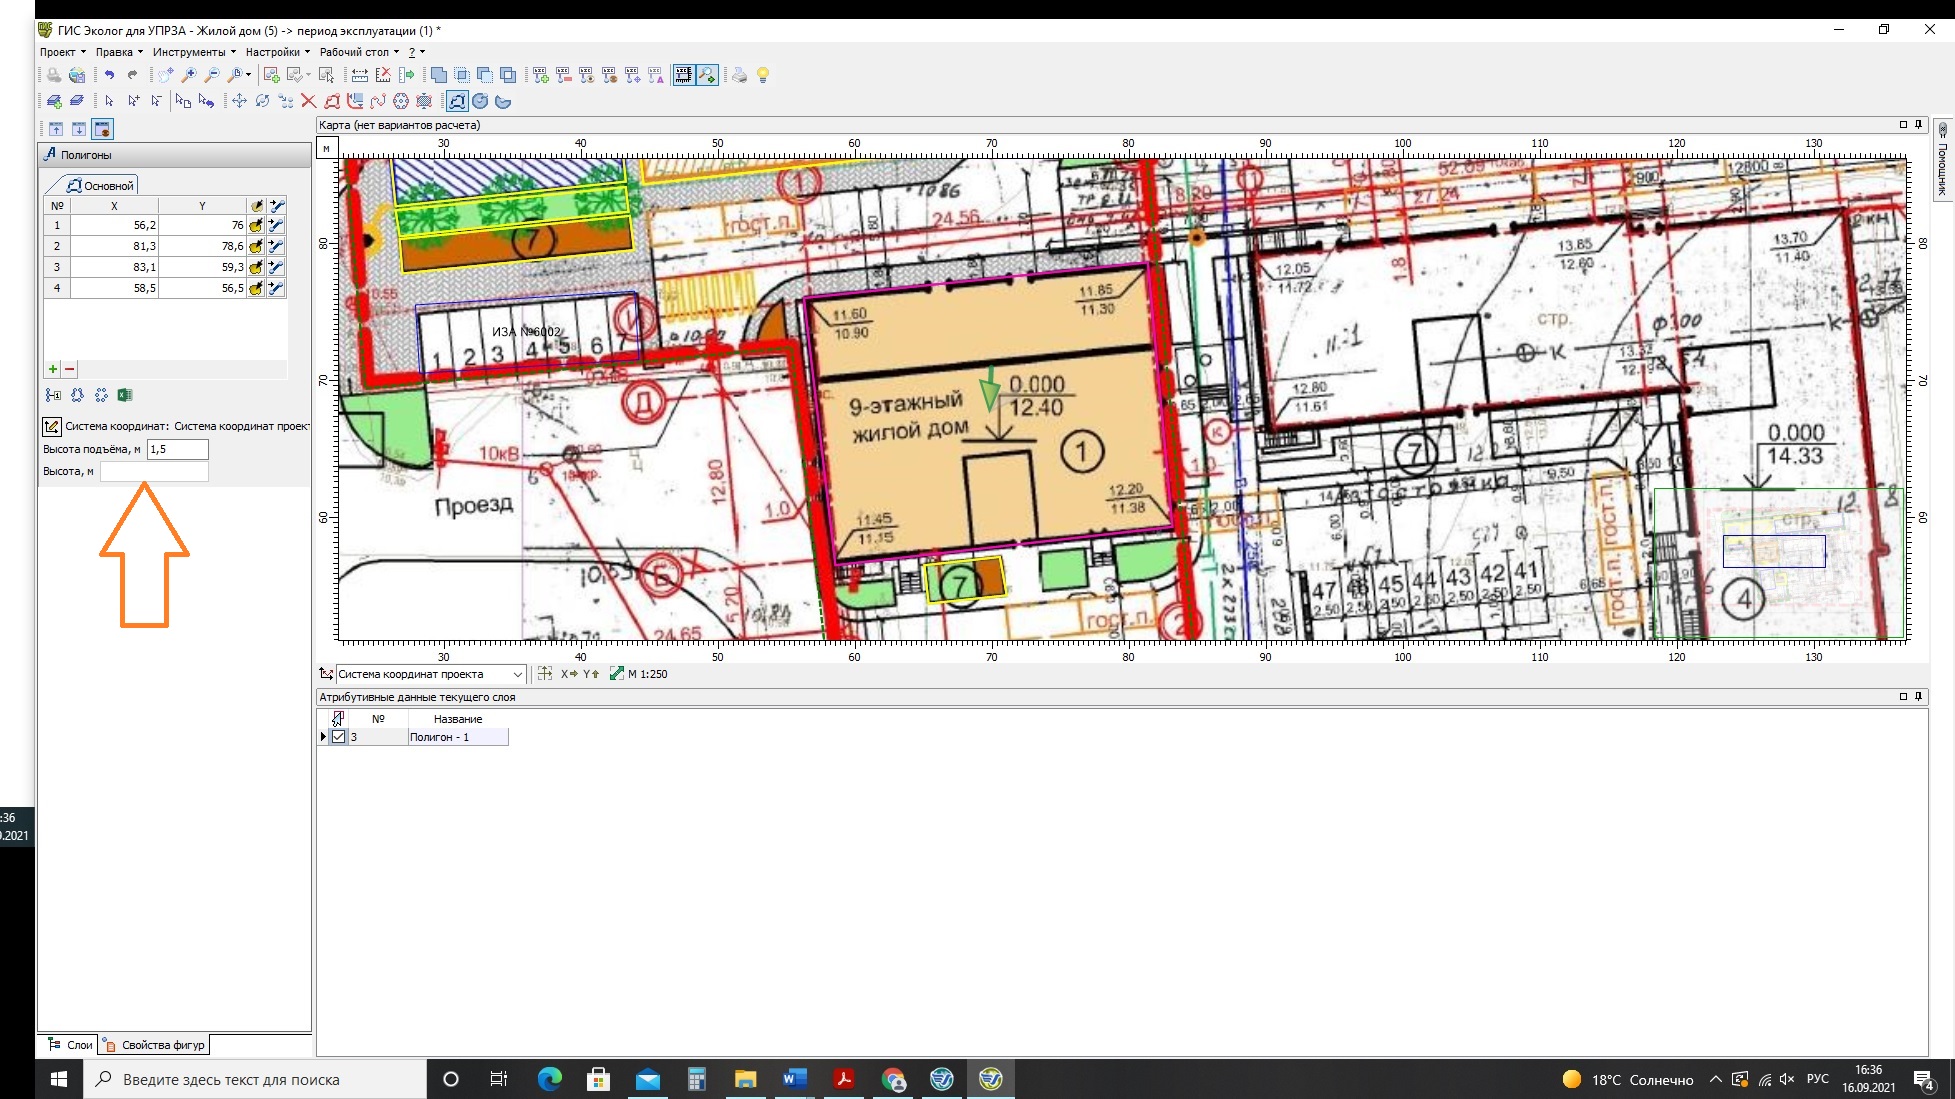This screenshot has width=1955, height=1099.
Task: Click the lightbulb hint icon
Action: click(763, 75)
